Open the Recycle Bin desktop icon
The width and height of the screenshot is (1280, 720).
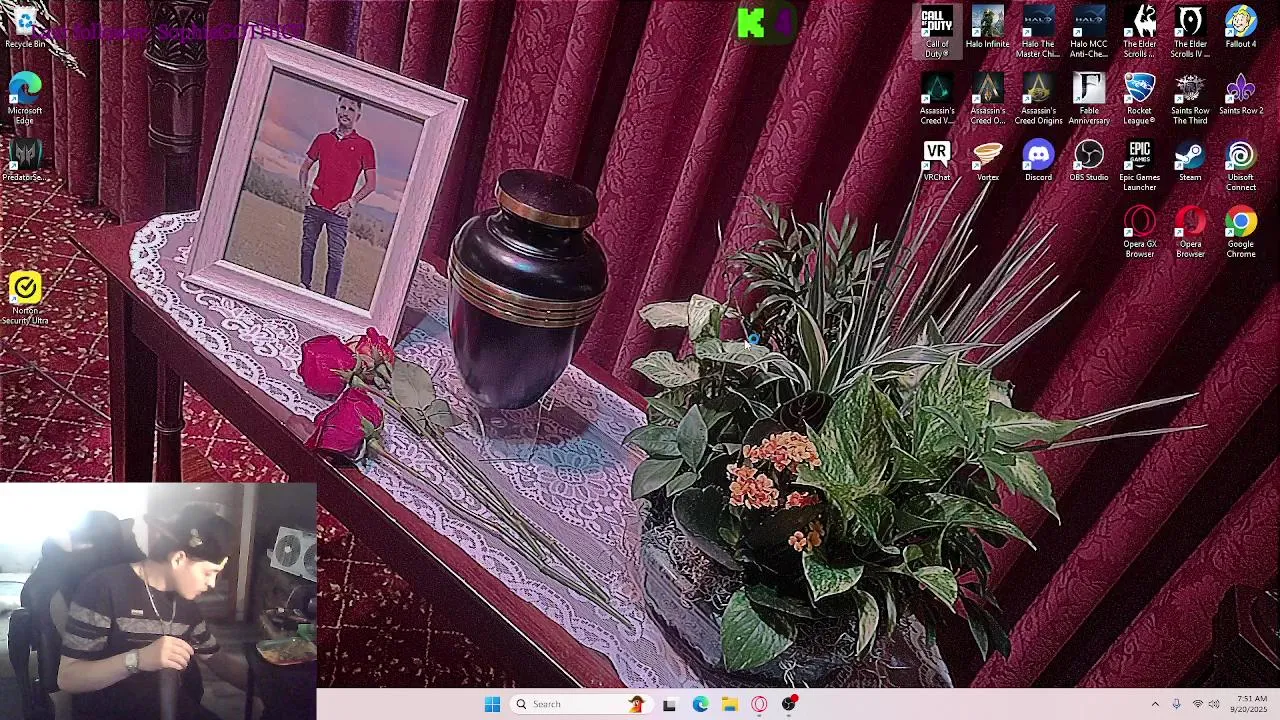(x=25, y=28)
